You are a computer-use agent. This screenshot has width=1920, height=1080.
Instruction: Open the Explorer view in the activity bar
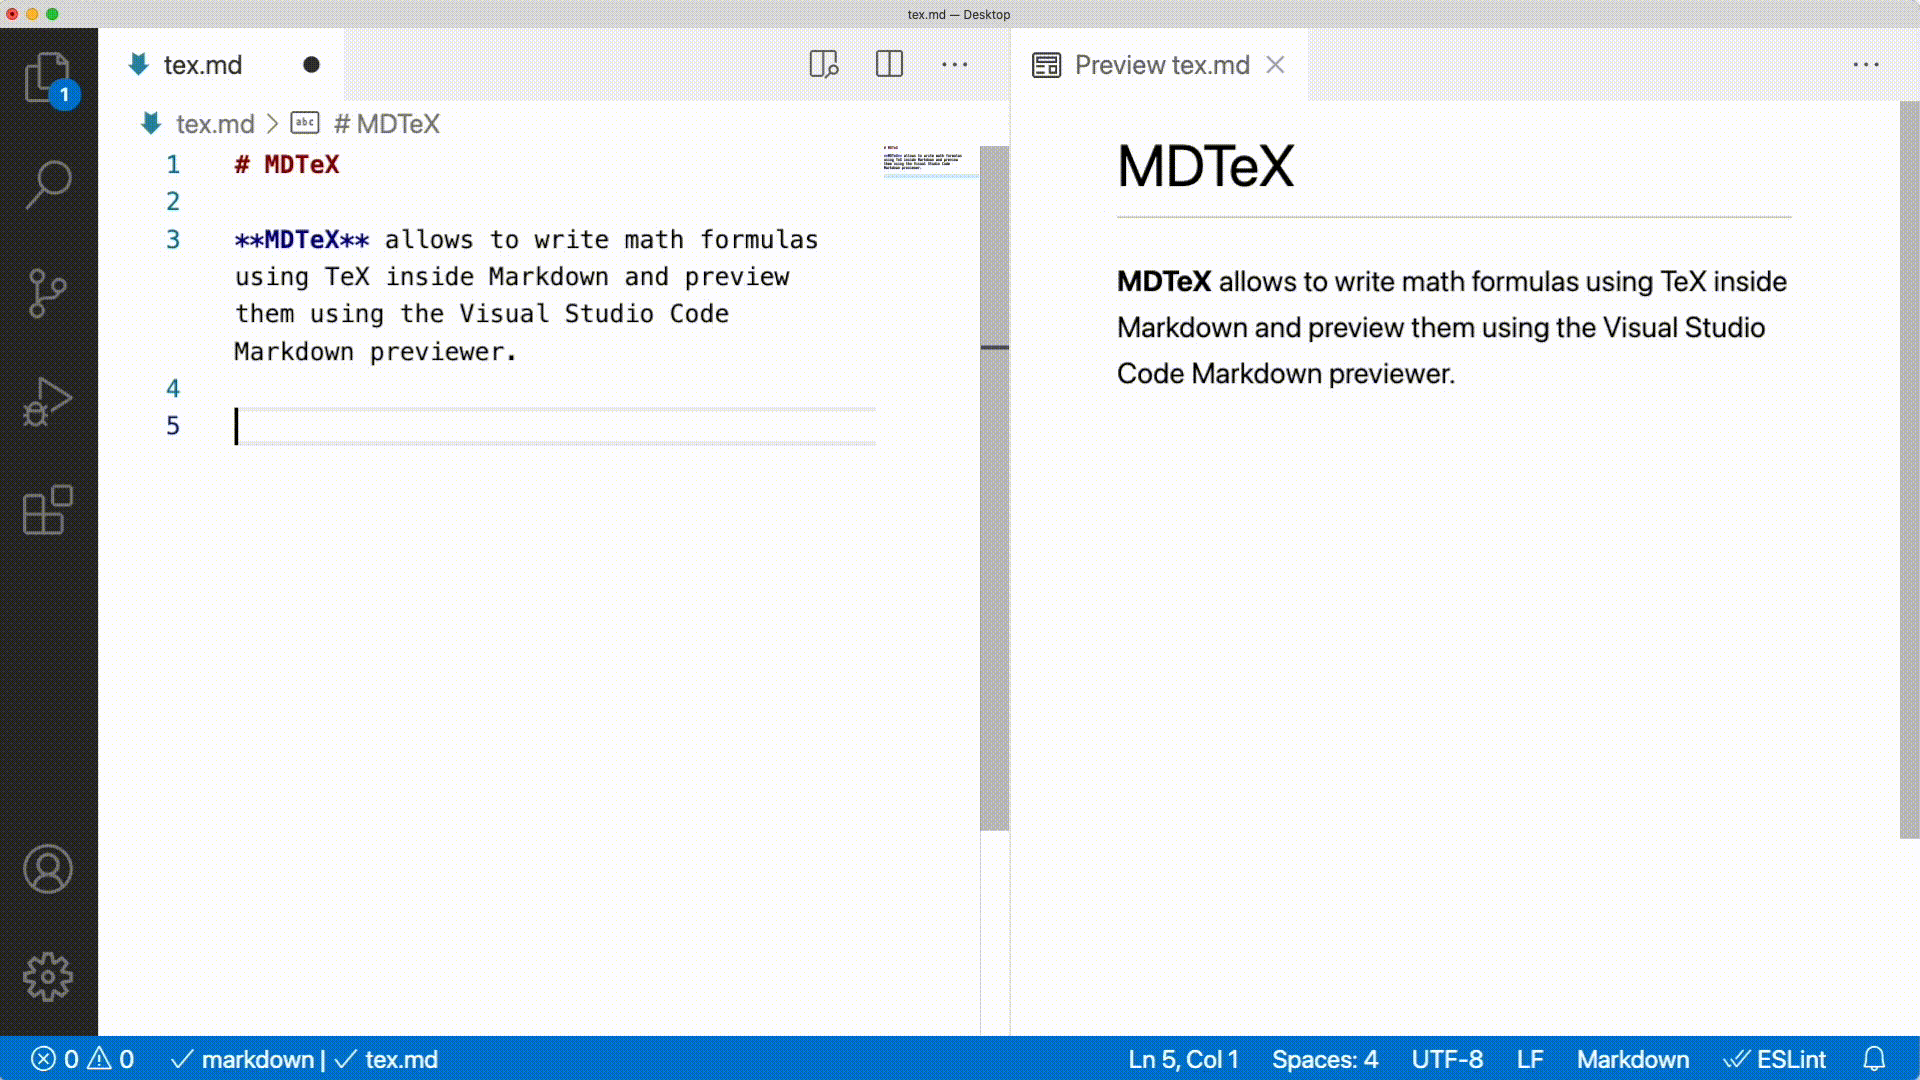[x=47, y=77]
